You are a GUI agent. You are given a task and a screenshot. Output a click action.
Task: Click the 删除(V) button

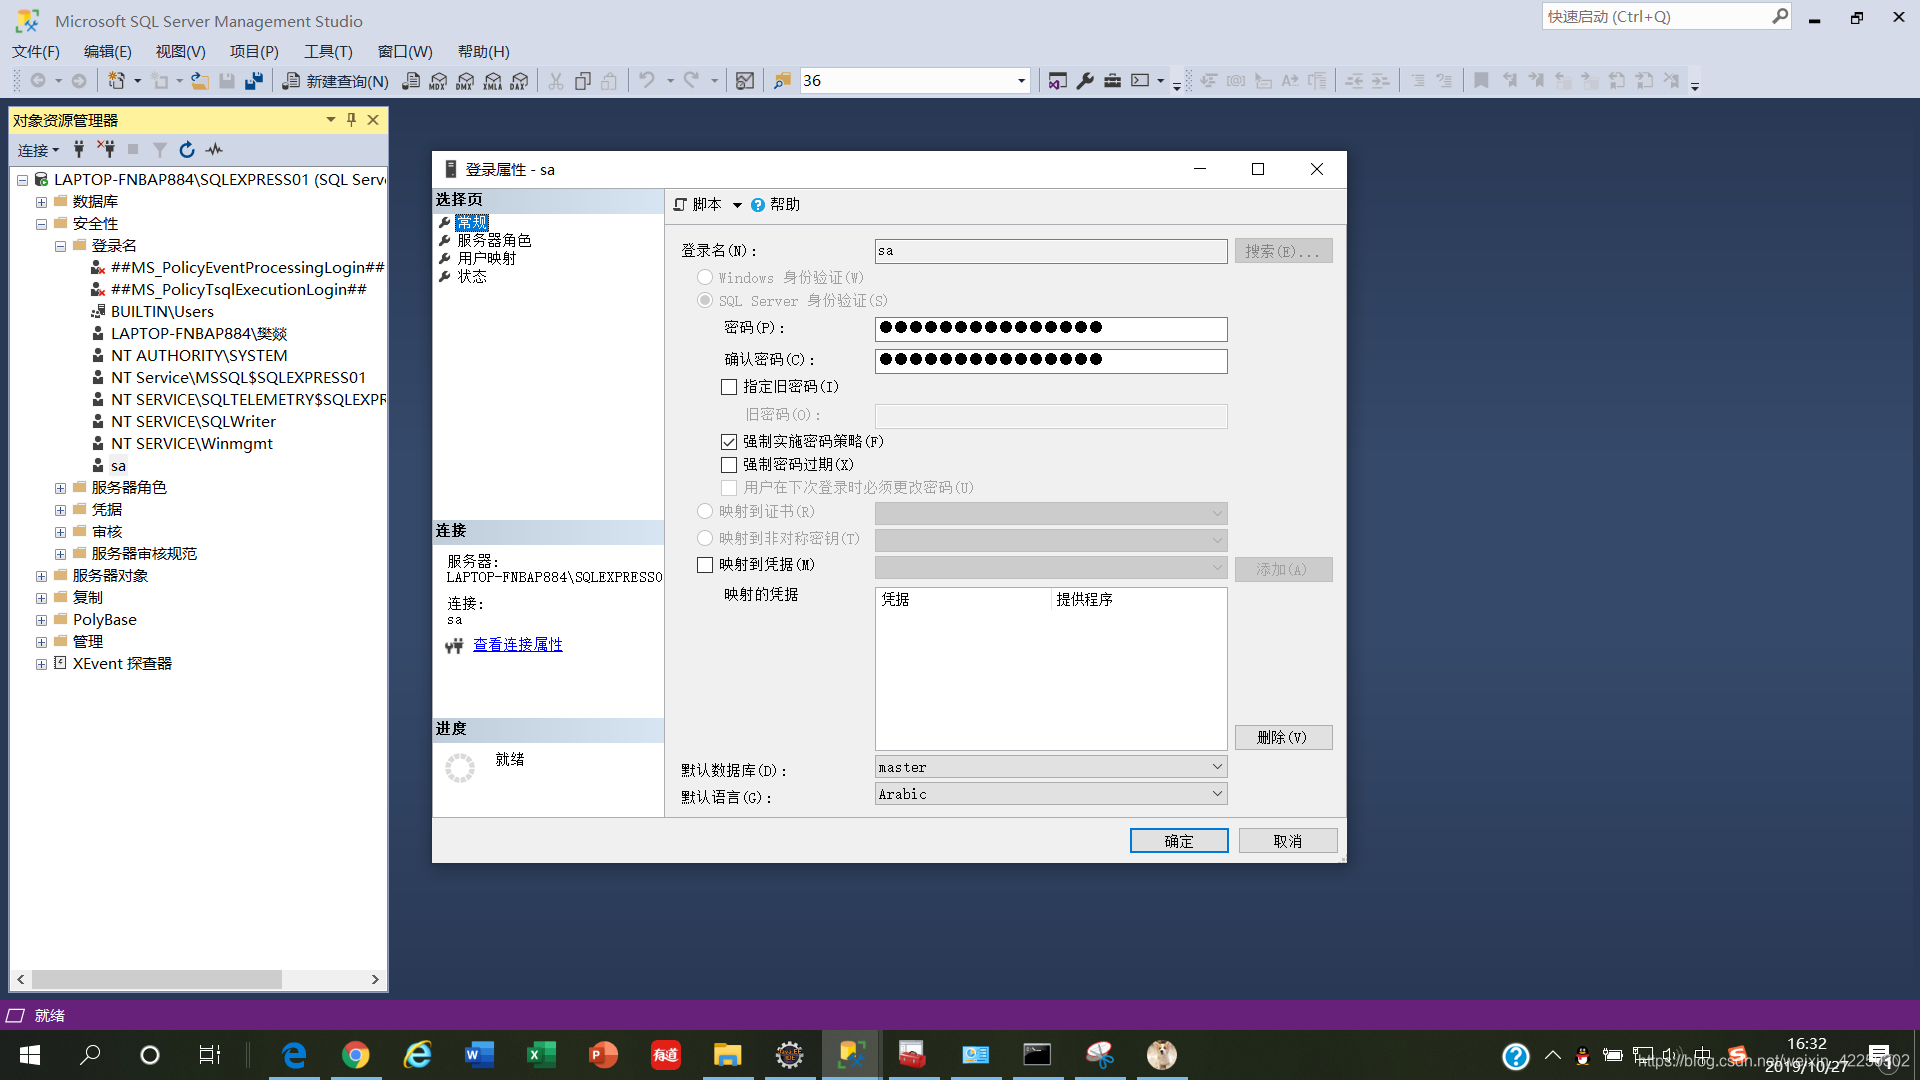[x=1283, y=738]
